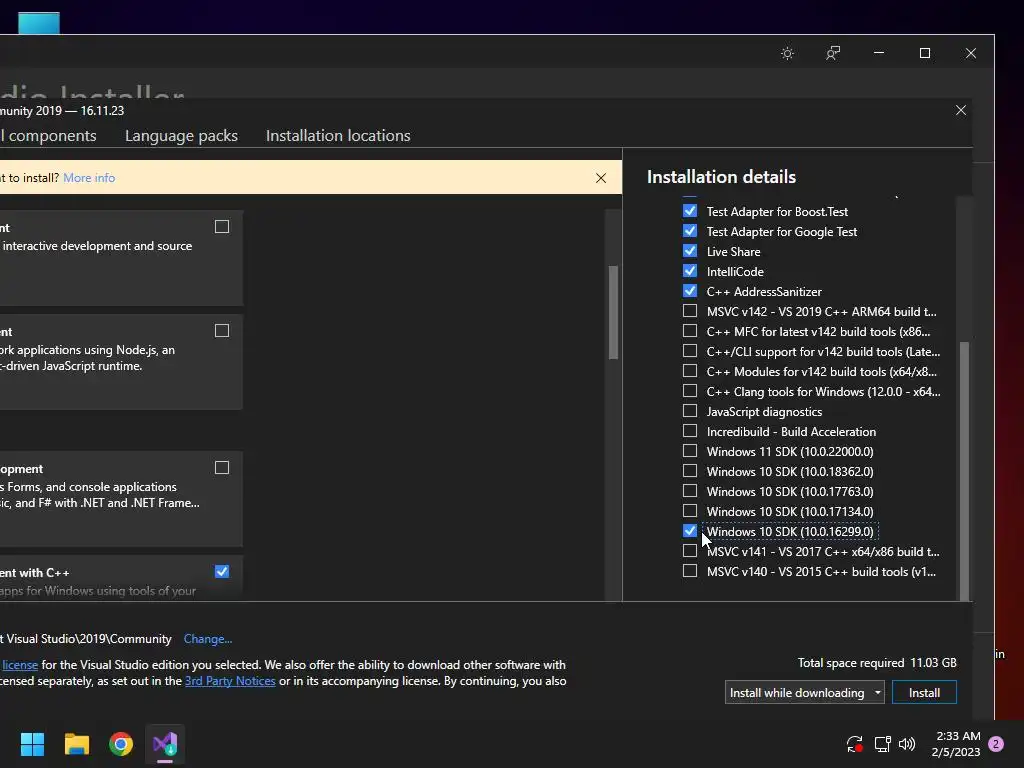Click the workloads list scrollbar thumb
Image resolution: width=1024 pixels, height=768 pixels.
pos(613,312)
